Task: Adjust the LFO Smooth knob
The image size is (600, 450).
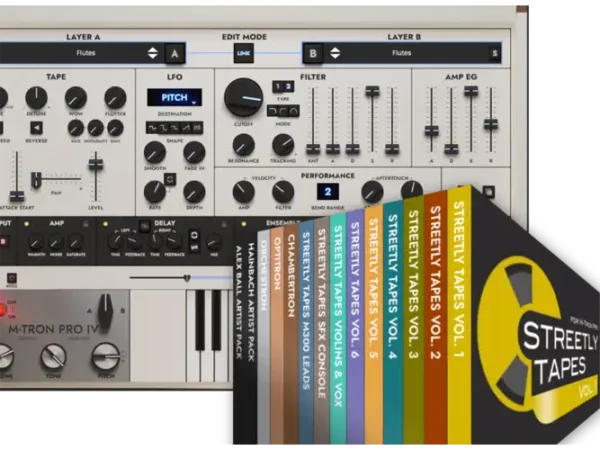Action: [x=155, y=152]
